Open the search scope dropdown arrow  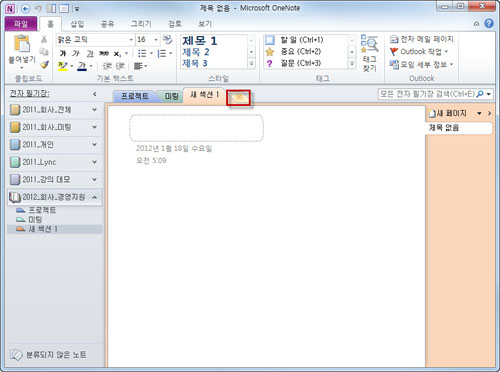(x=489, y=94)
